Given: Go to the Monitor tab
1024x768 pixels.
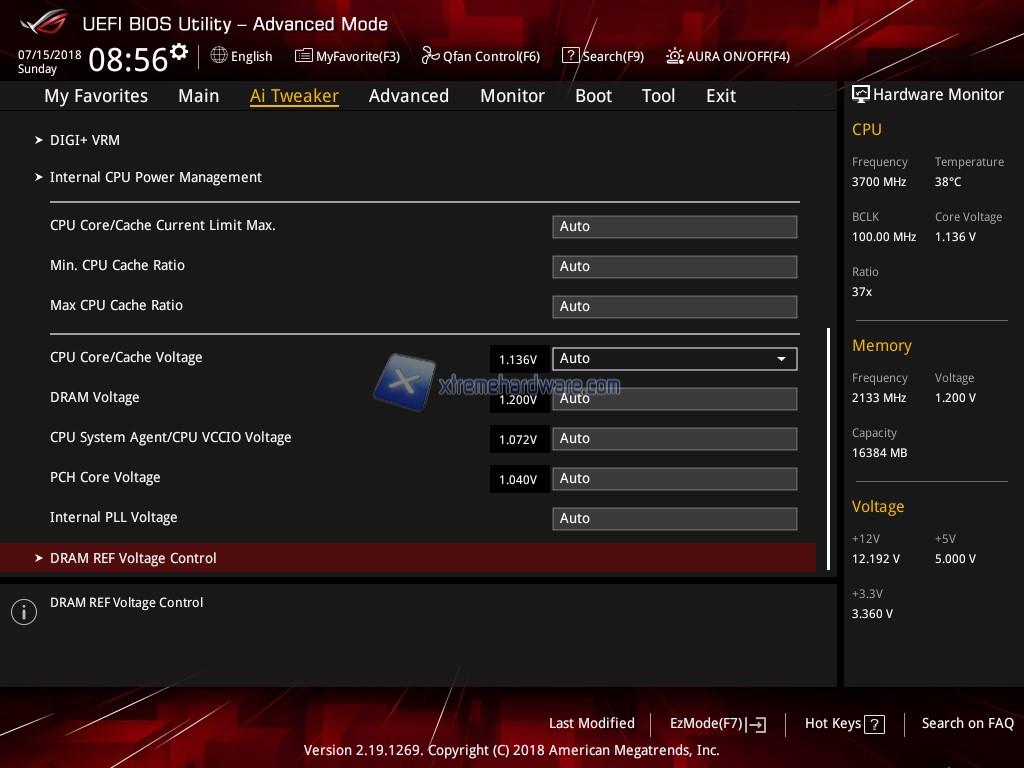Looking at the screenshot, I should [x=512, y=96].
